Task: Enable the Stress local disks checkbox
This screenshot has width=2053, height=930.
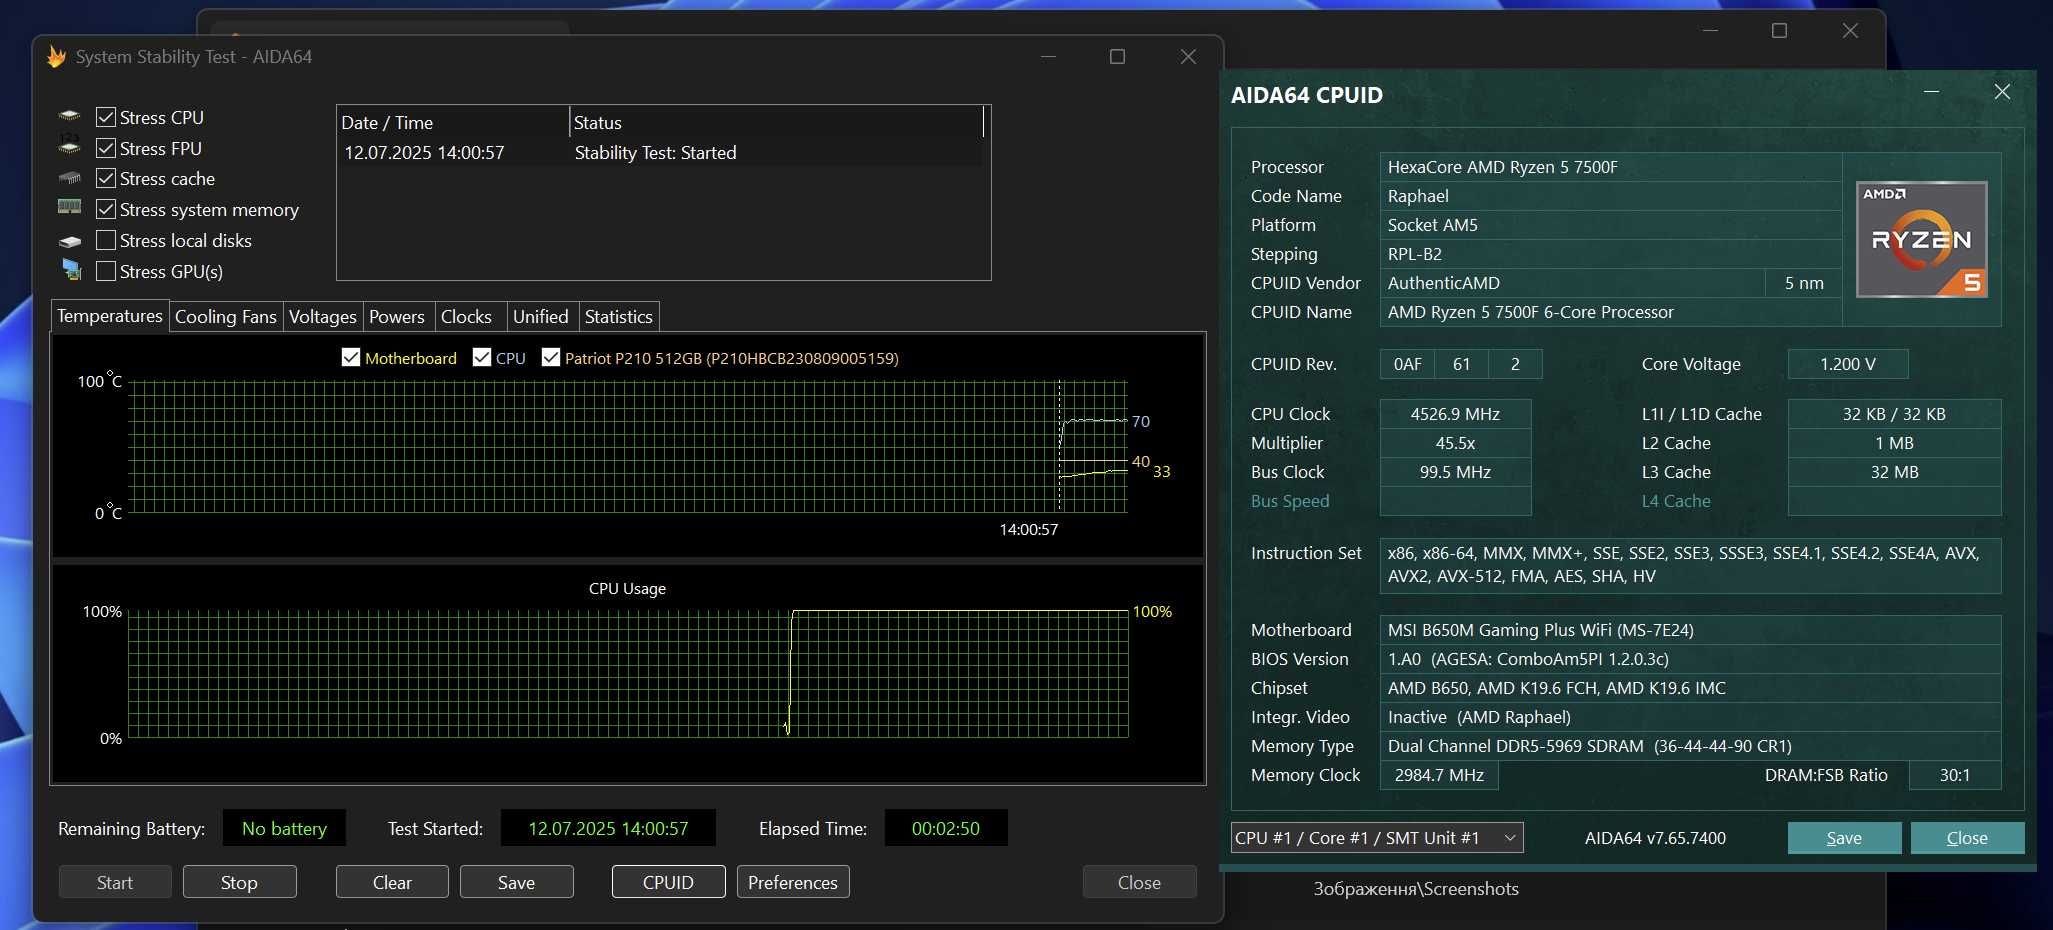Action: [106, 240]
